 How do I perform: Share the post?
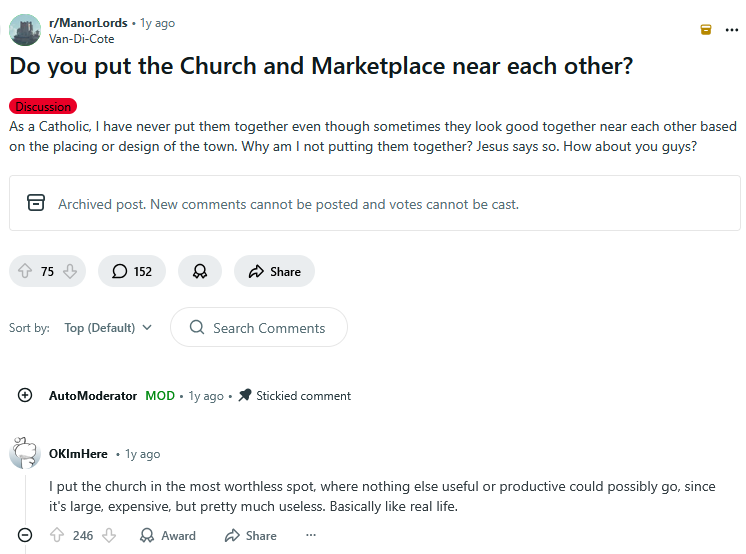pos(274,271)
